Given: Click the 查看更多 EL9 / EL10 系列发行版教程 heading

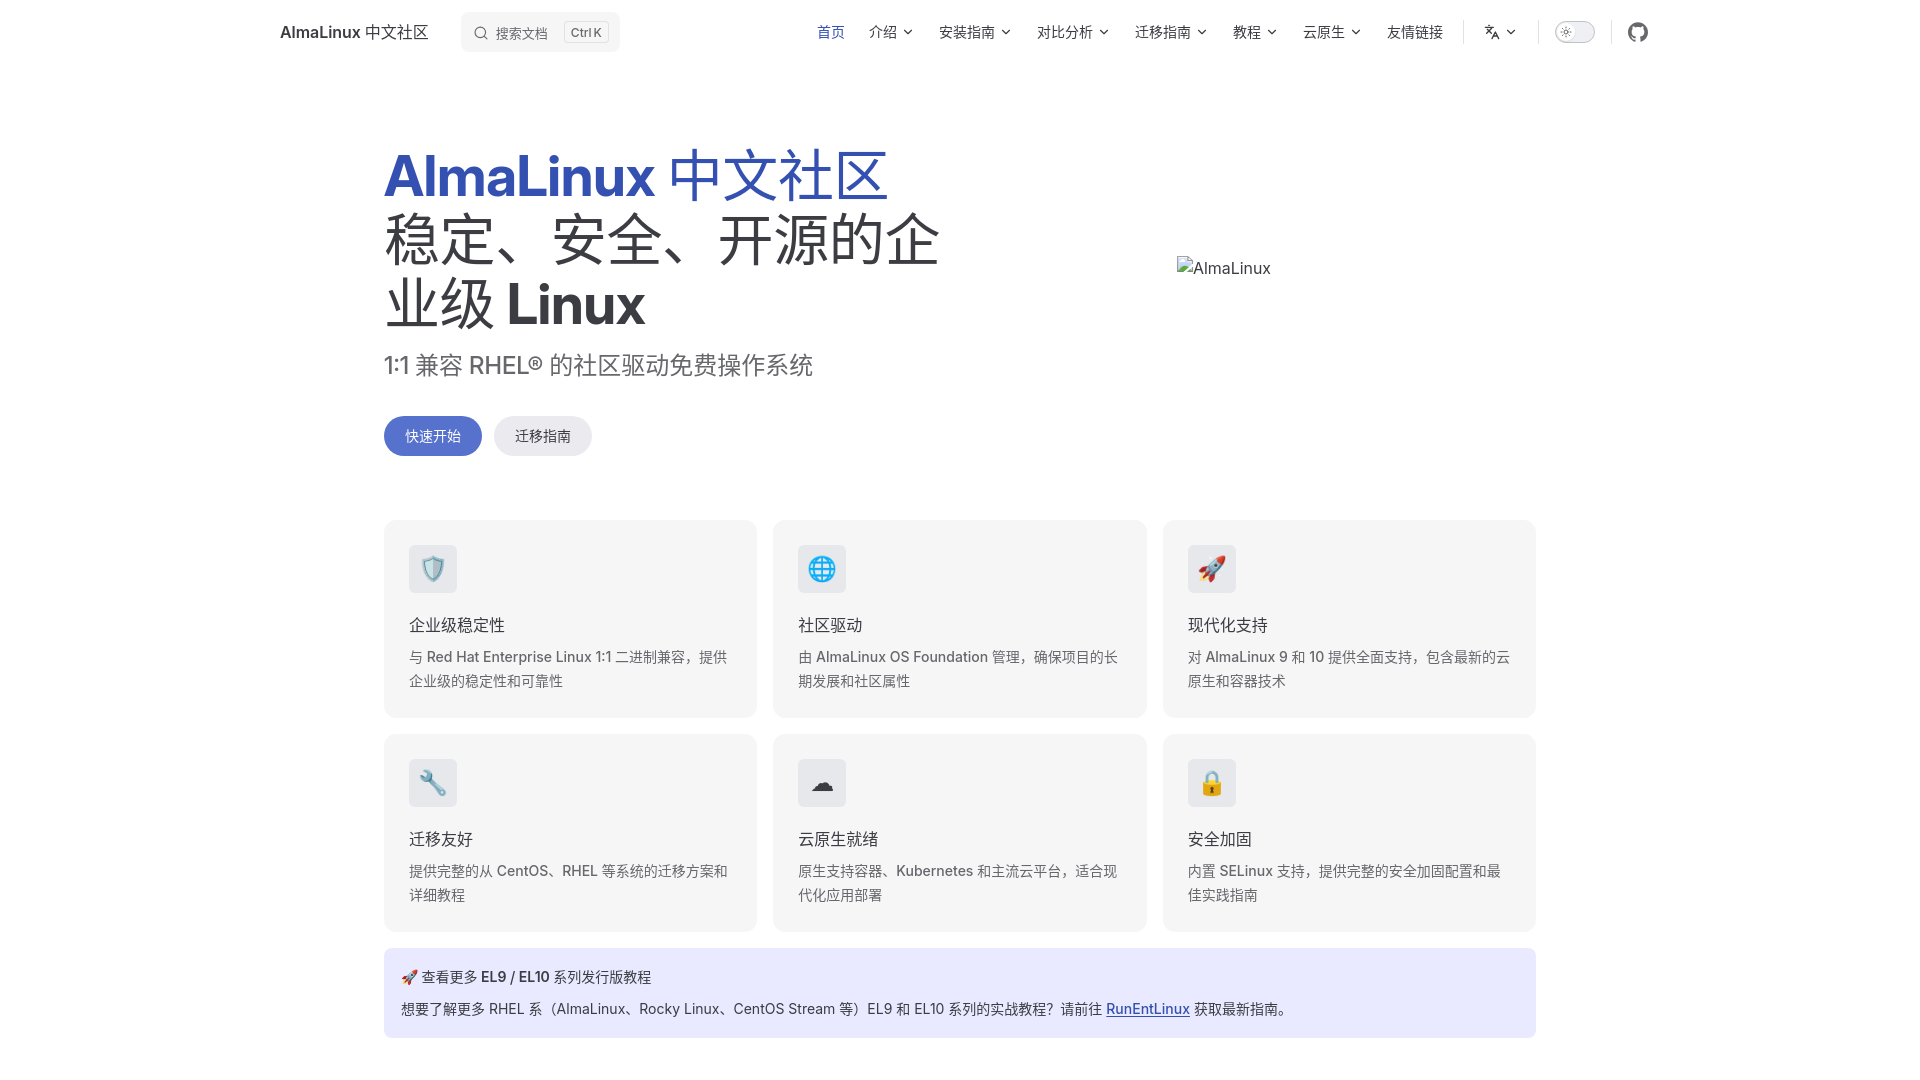Looking at the screenshot, I should (x=526, y=977).
